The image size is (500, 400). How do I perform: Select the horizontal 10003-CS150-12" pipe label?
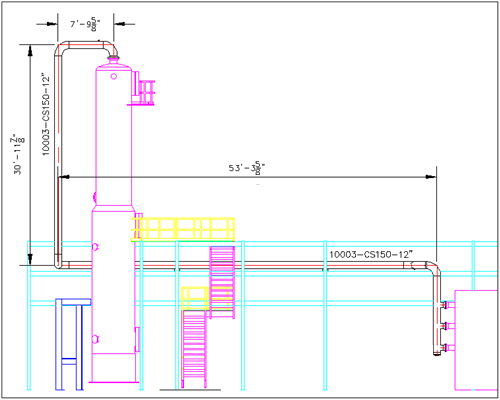(x=371, y=255)
